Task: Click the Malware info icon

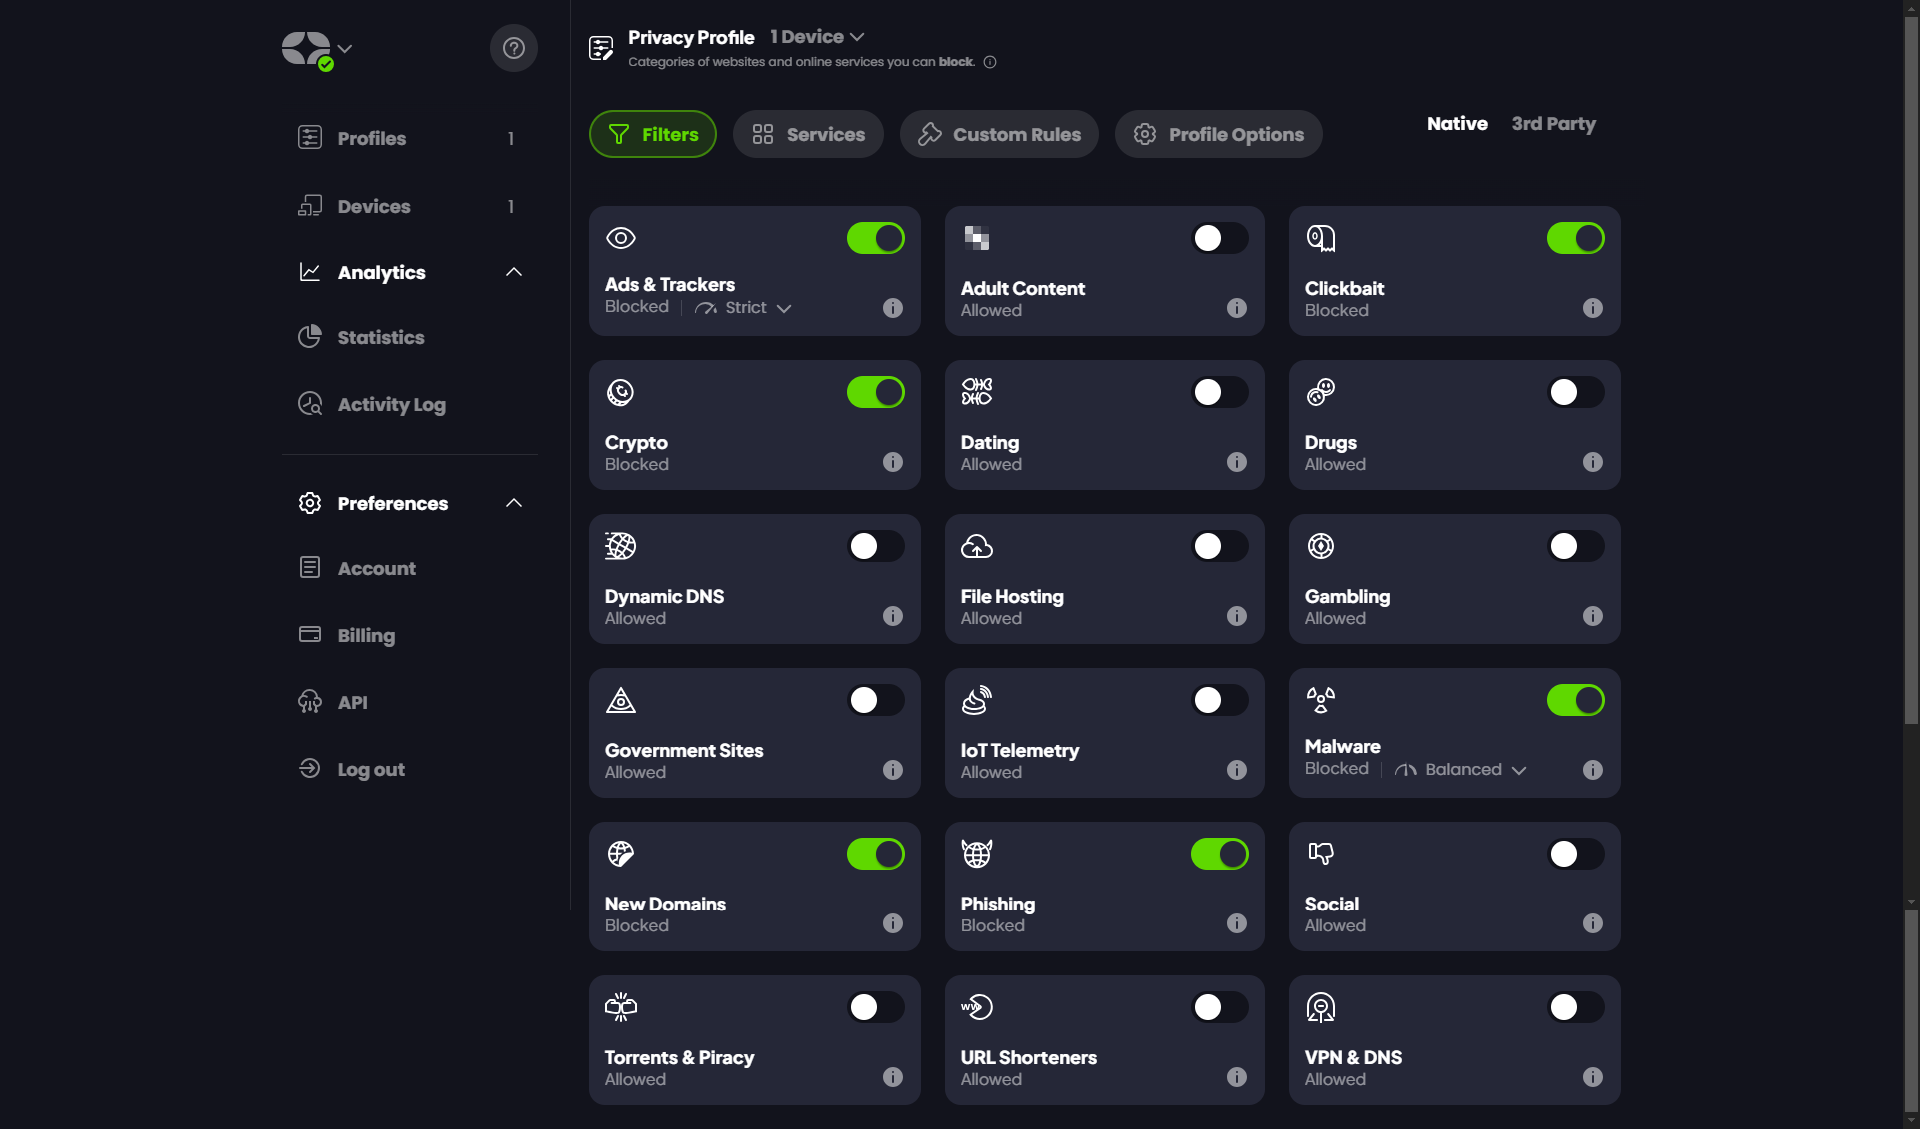Action: click(x=1592, y=770)
